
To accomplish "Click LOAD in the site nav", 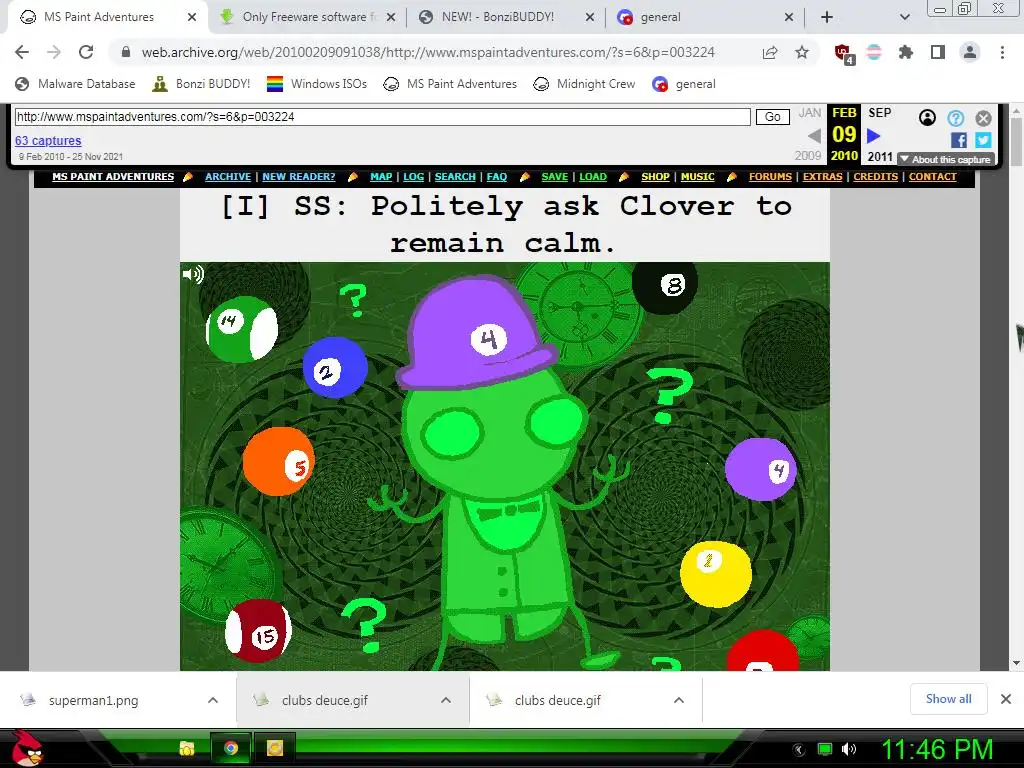I will [x=593, y=177].
